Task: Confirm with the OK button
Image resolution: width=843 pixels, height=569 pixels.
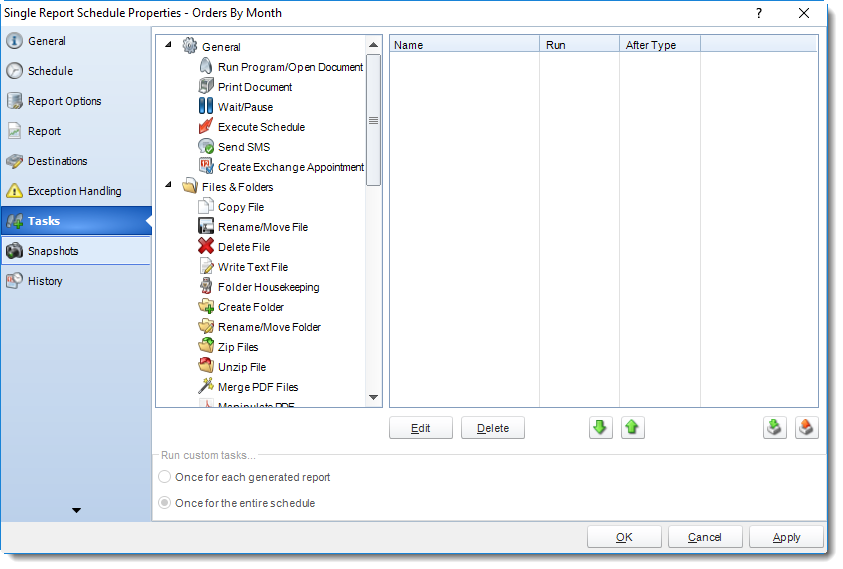Action: click(624, 537)
